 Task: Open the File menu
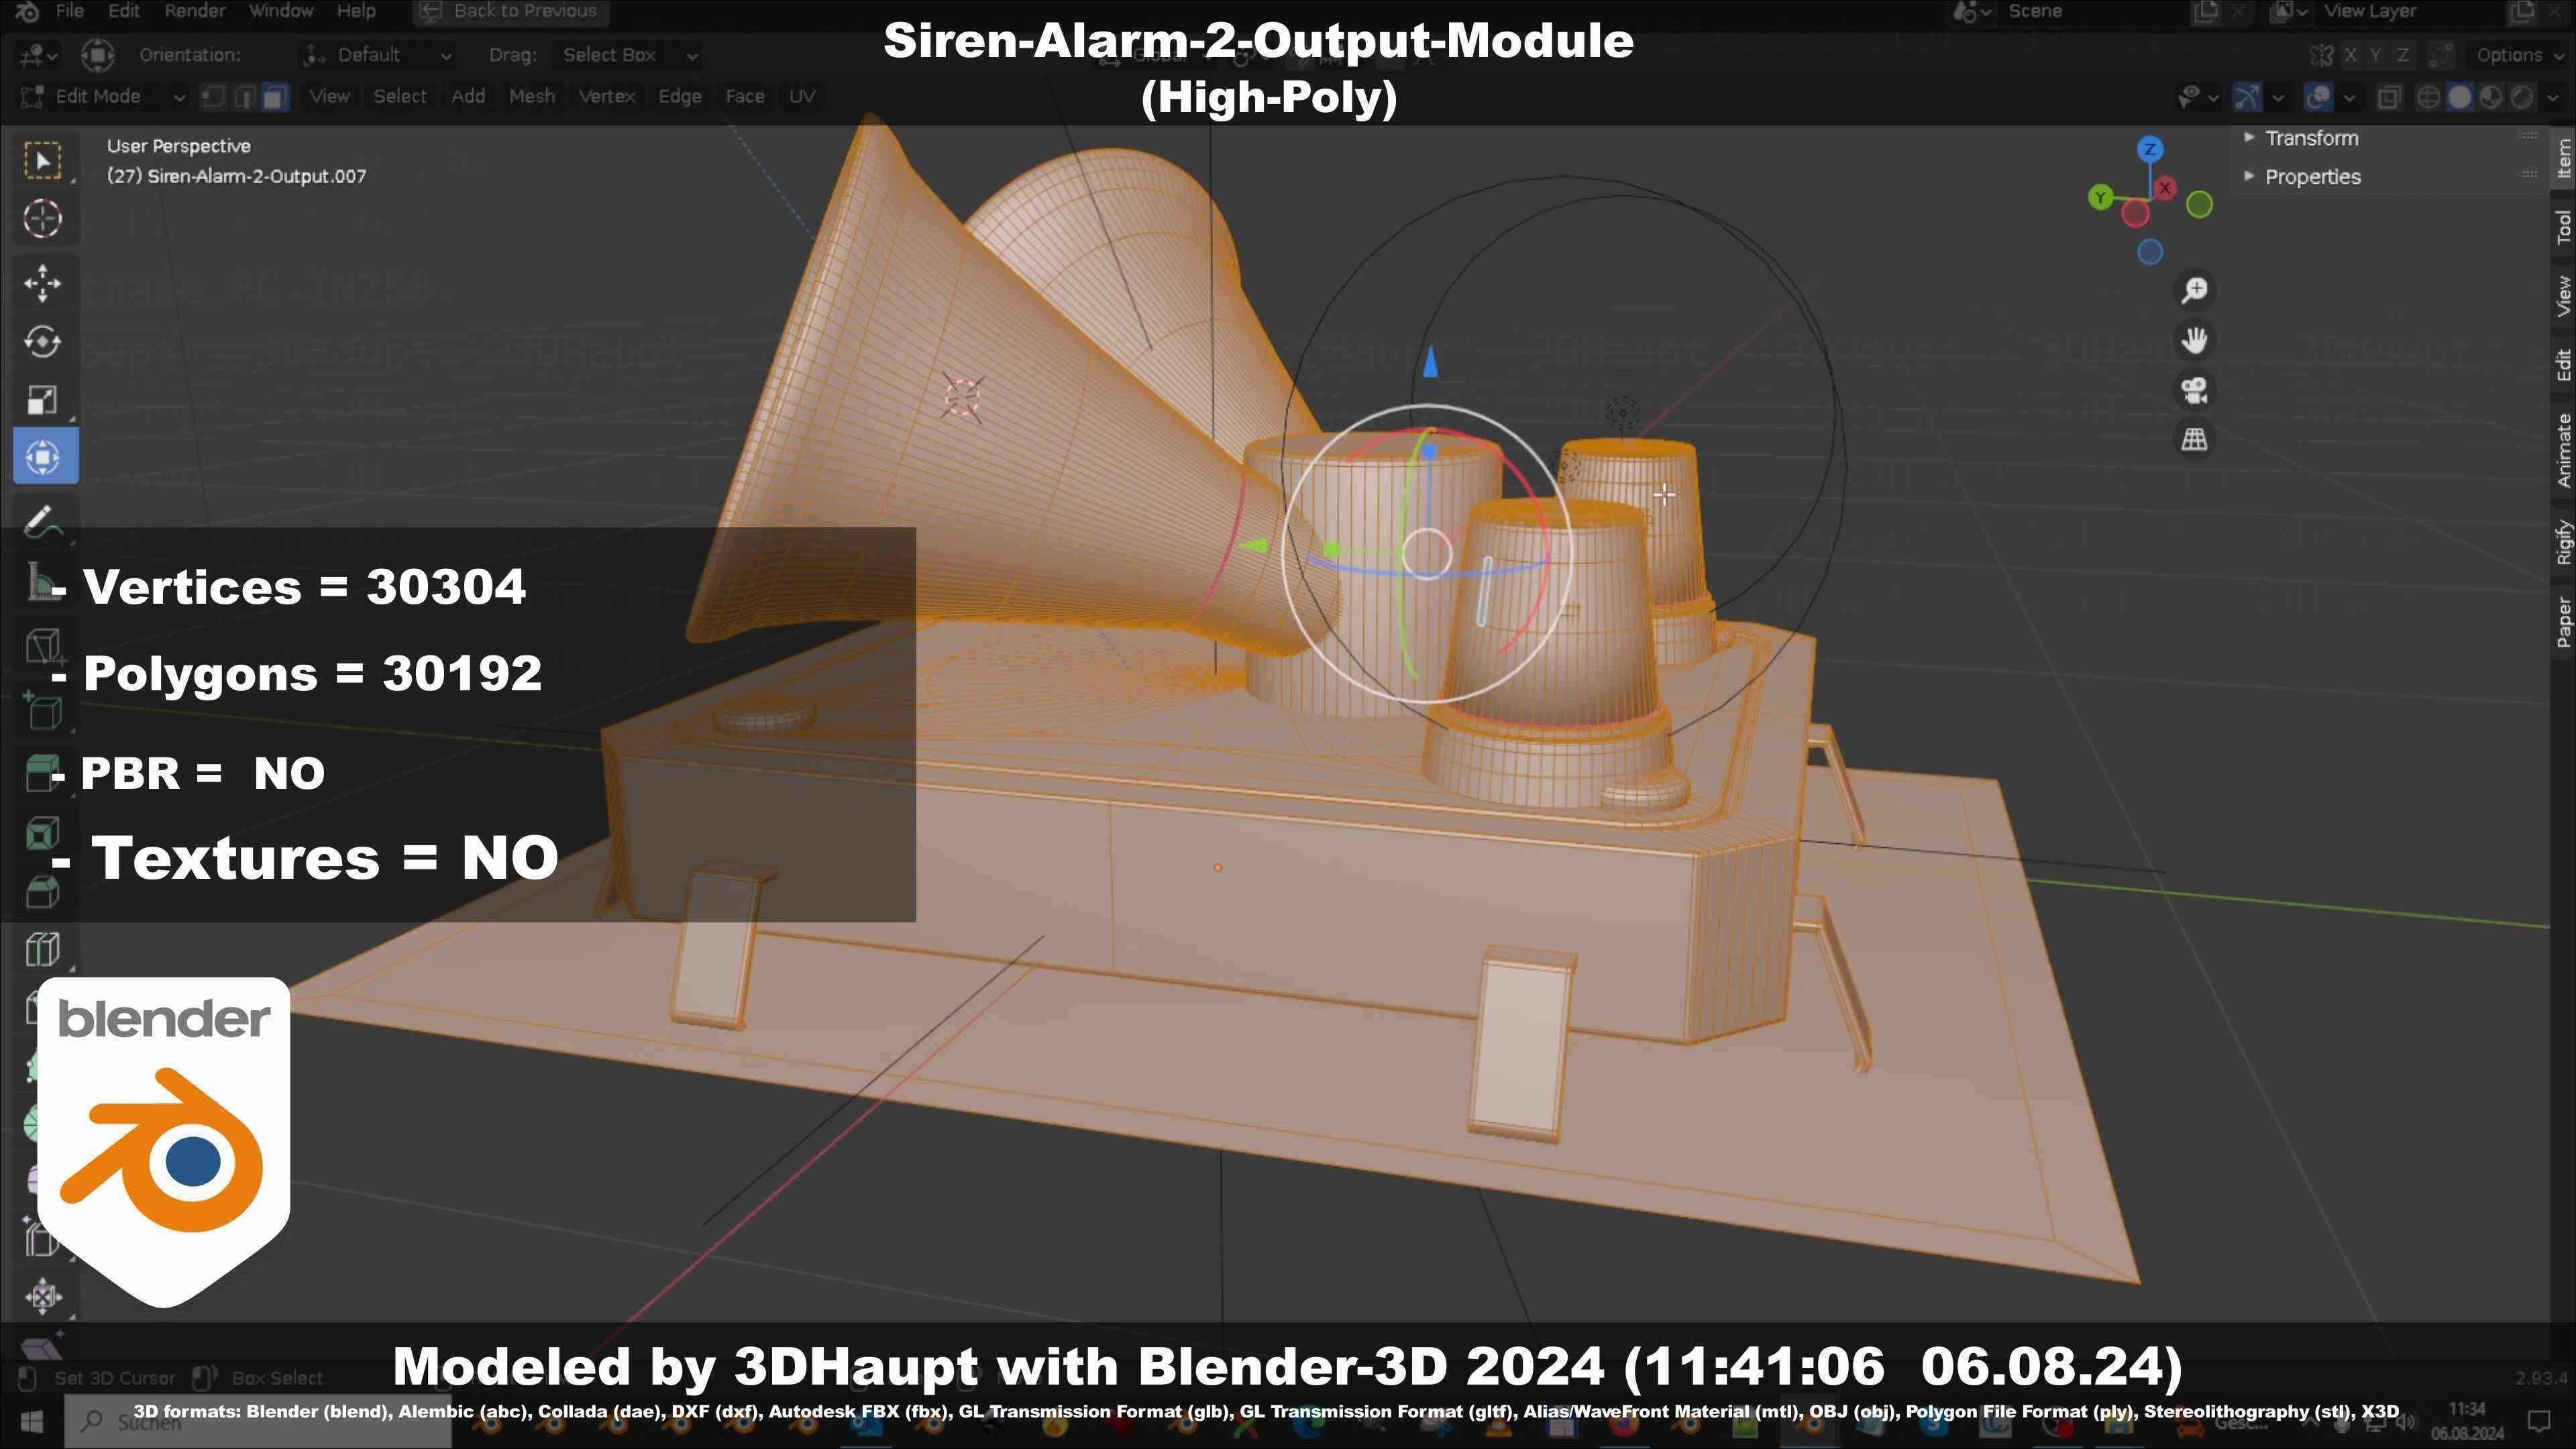click(69, 11)
